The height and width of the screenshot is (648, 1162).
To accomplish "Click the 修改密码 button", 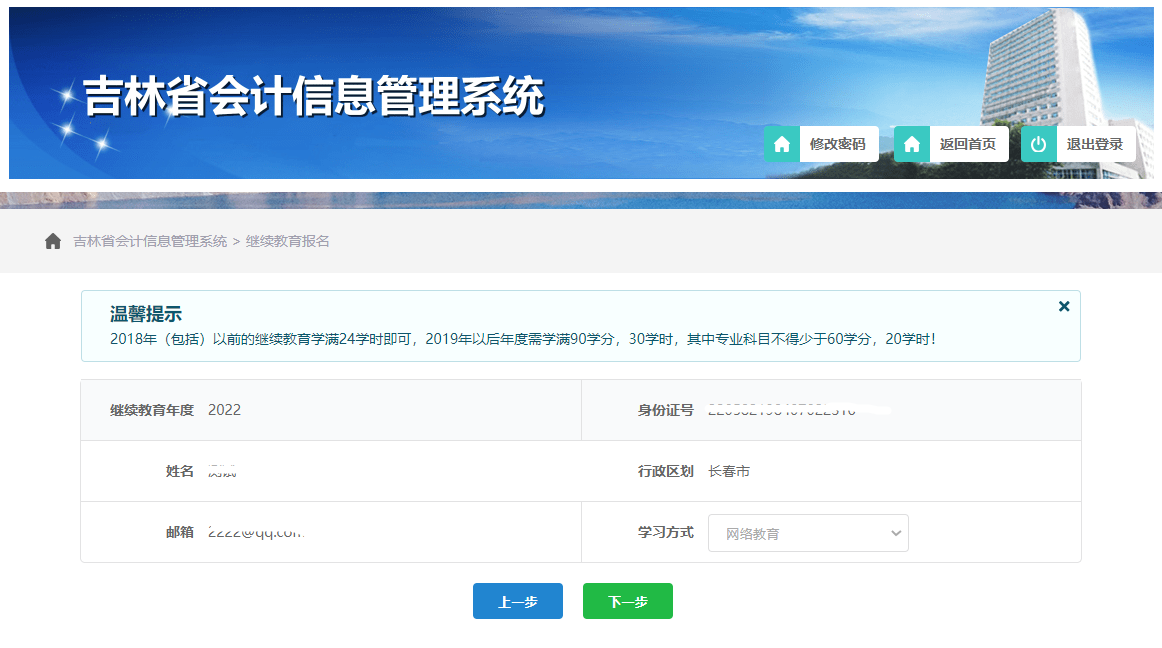I will [838, 144].
